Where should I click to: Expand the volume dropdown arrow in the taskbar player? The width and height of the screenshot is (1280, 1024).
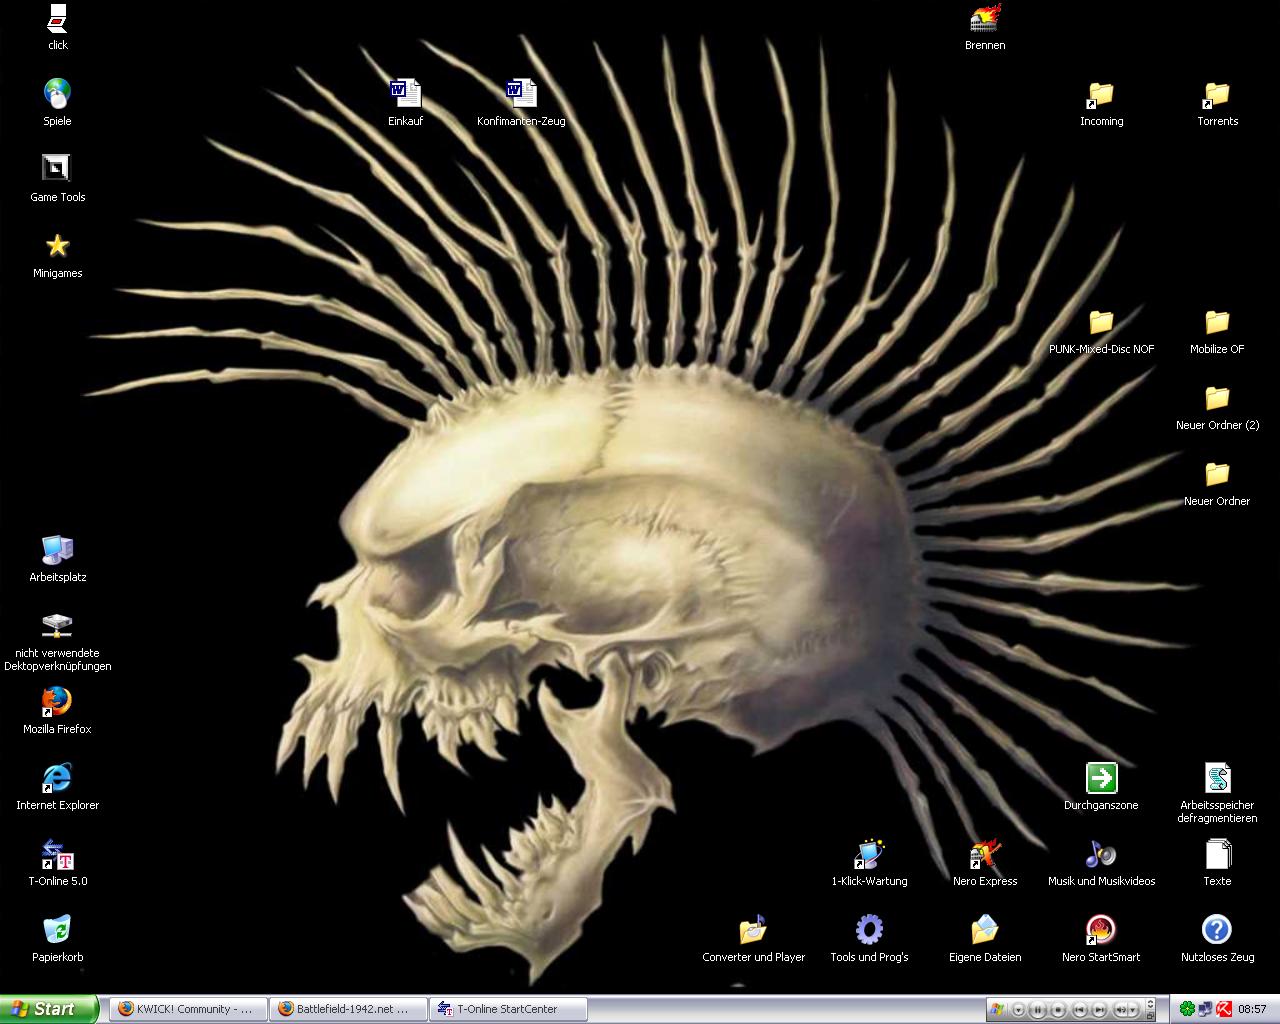click(x=1133, y=1010)
